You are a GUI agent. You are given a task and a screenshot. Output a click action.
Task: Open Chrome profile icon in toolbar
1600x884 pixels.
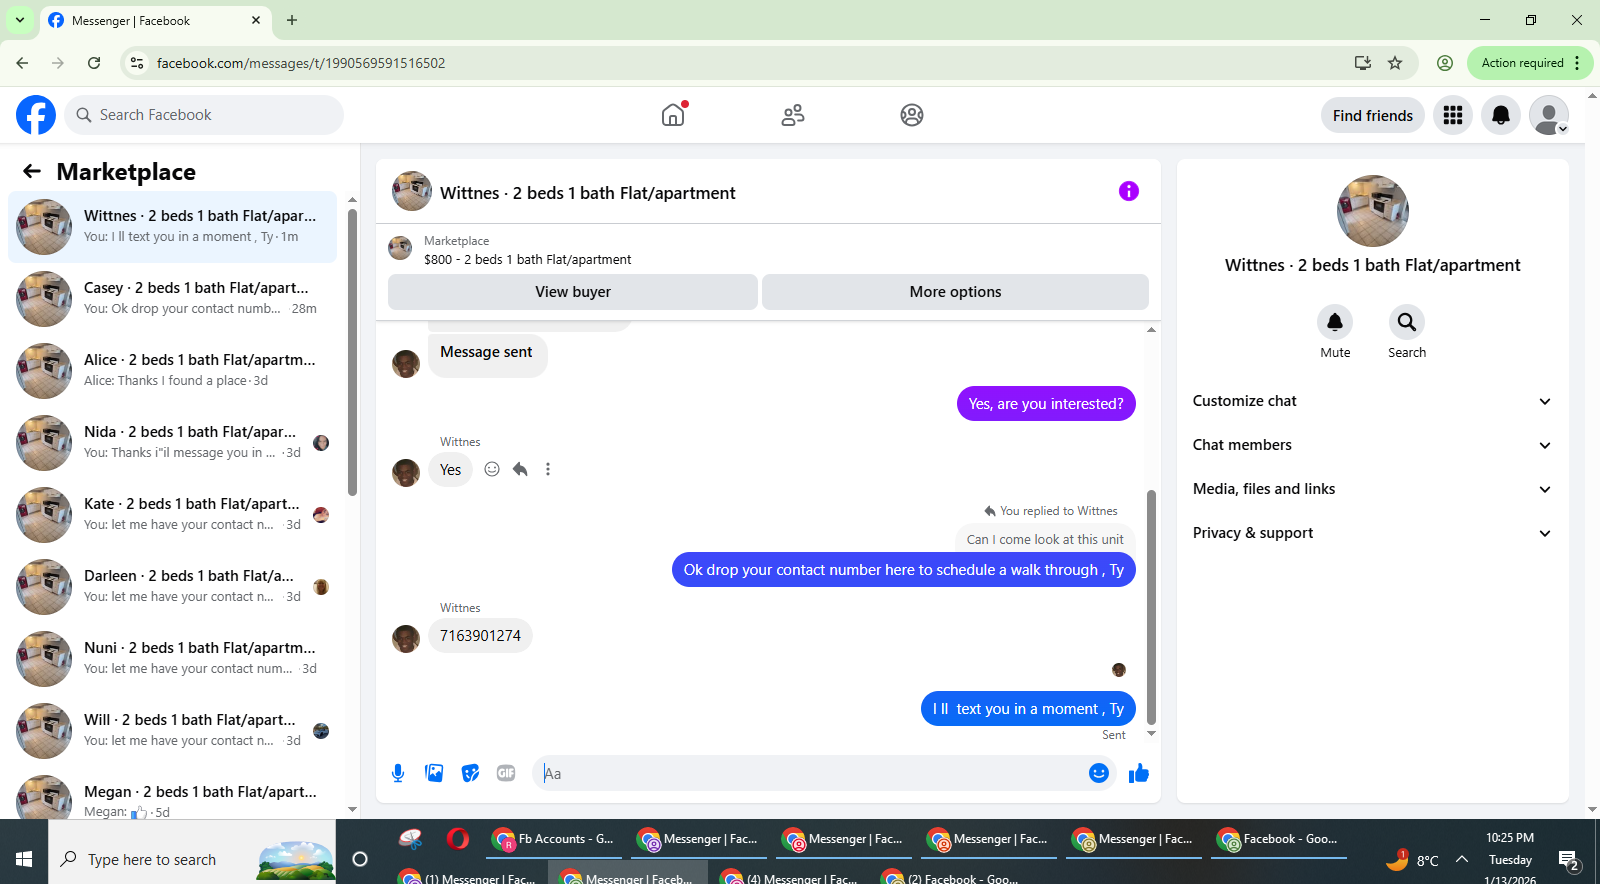click(1445, 63)
